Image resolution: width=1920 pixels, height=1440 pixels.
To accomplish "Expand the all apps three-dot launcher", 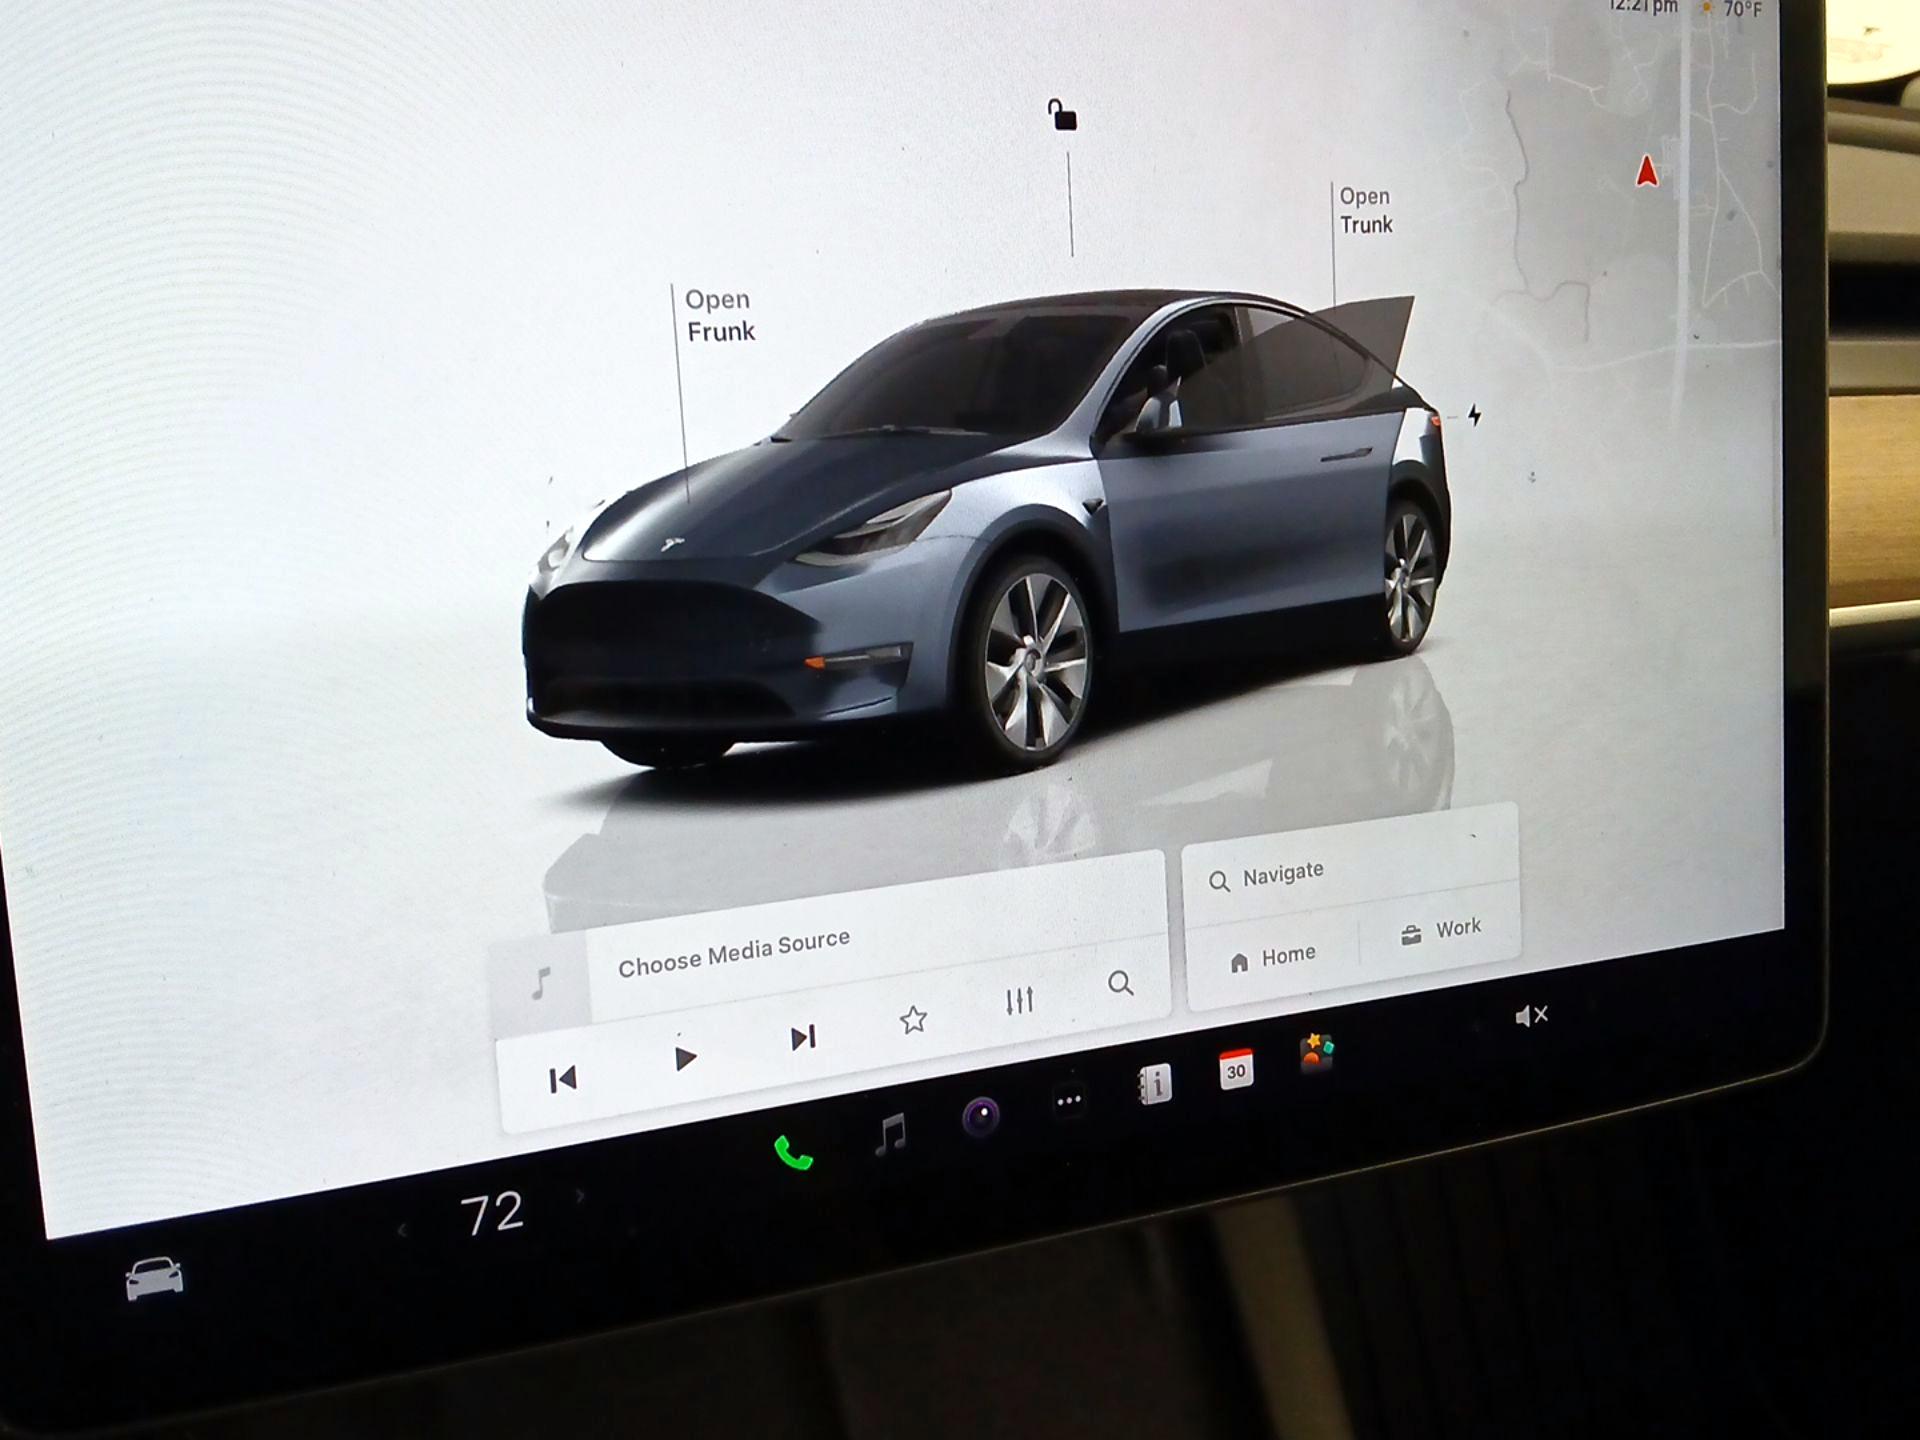I will [x=1069, y=1101].
